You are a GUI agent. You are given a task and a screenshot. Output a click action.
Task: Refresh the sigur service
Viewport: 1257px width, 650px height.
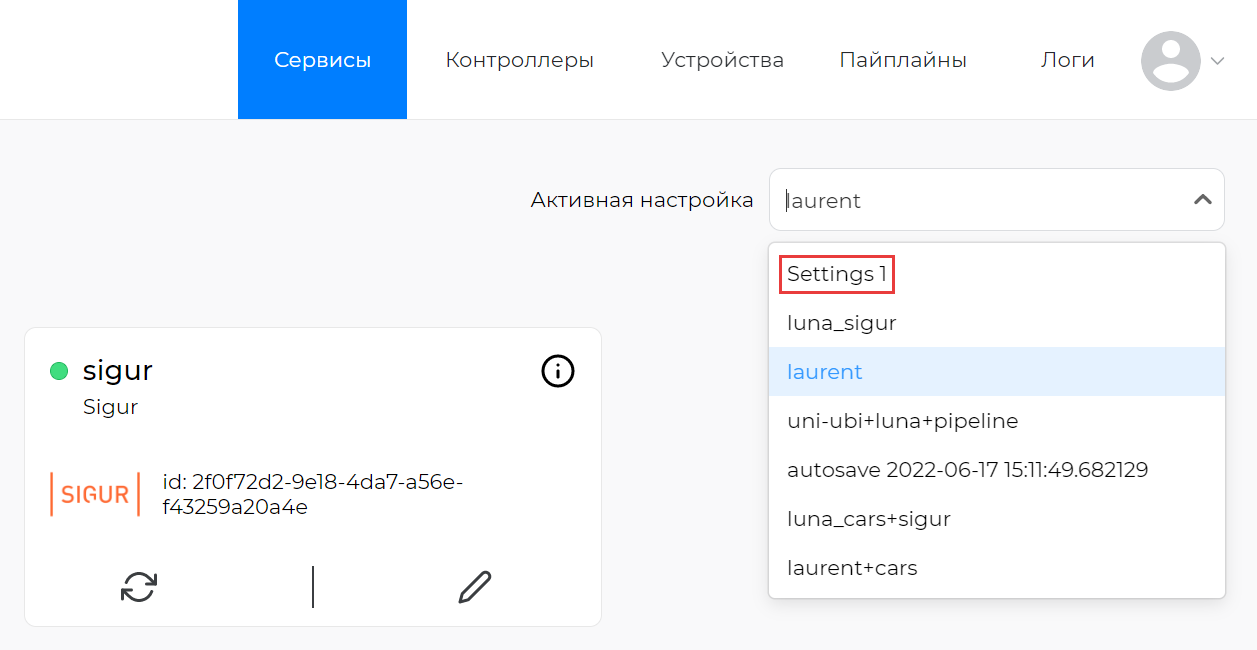139,587
